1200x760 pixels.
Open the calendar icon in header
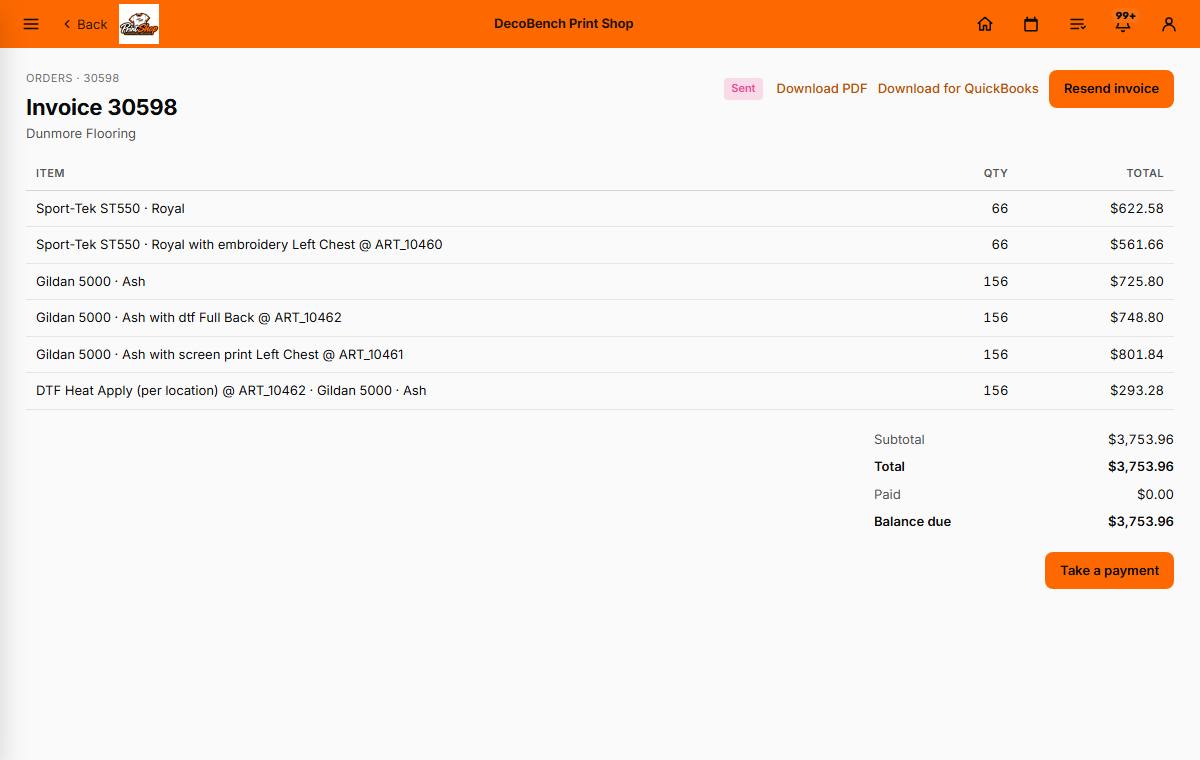pyautogui.click(x=1031, y=24)
